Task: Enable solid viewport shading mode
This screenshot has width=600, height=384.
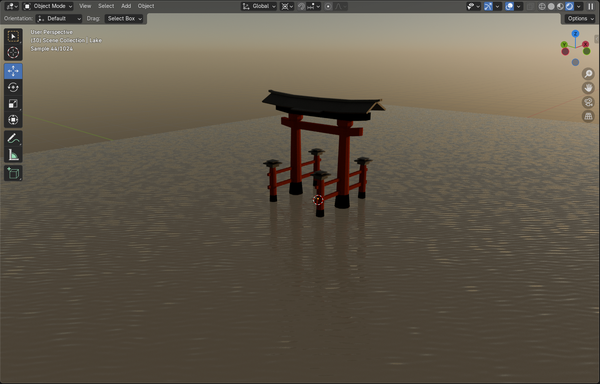Action: click(x=551, y=6)
